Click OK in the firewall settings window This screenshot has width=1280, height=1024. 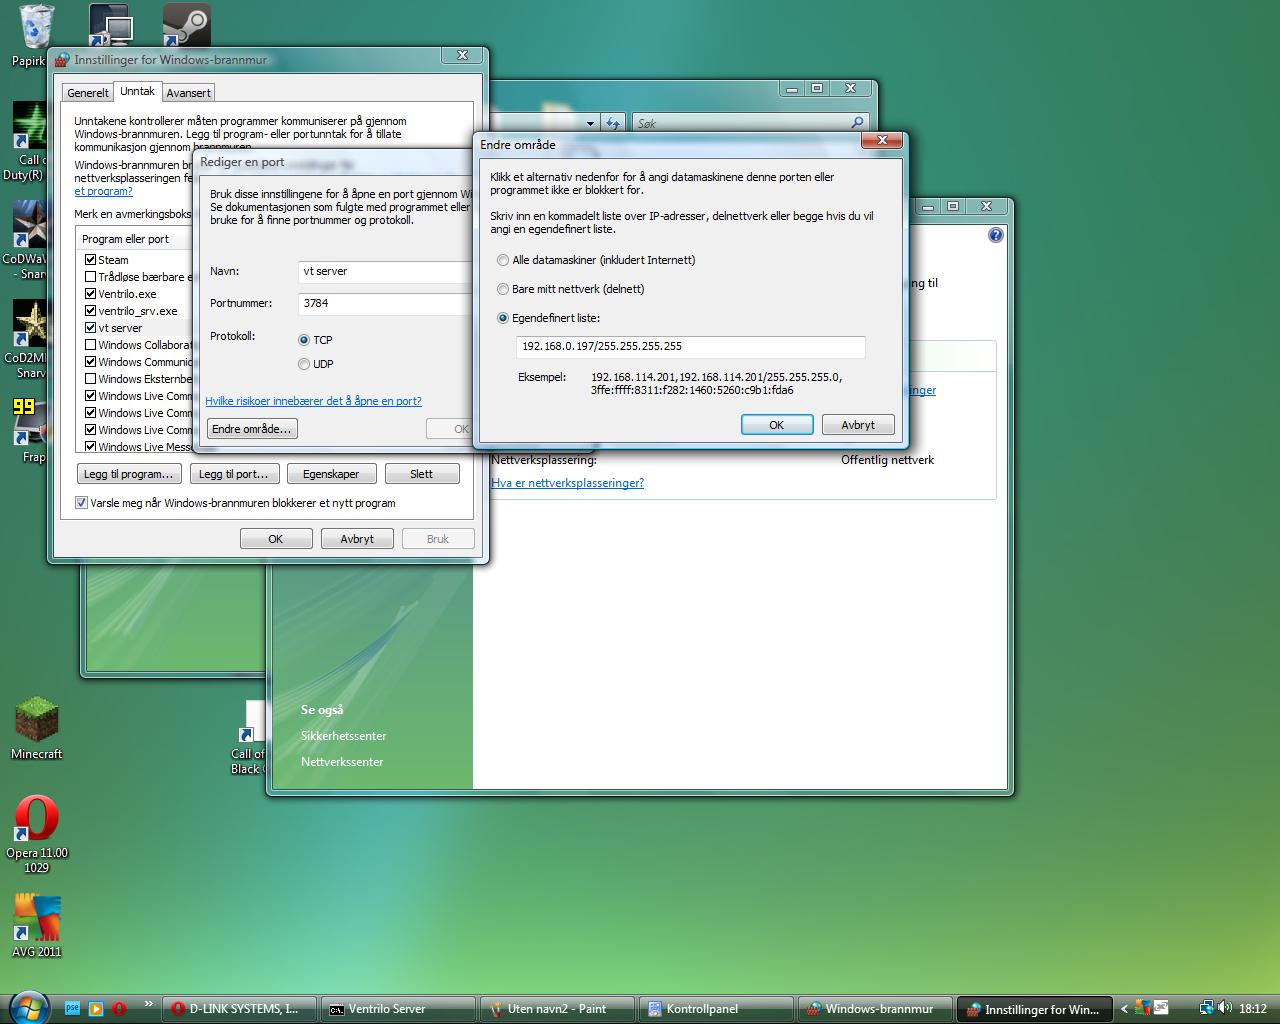276,539
